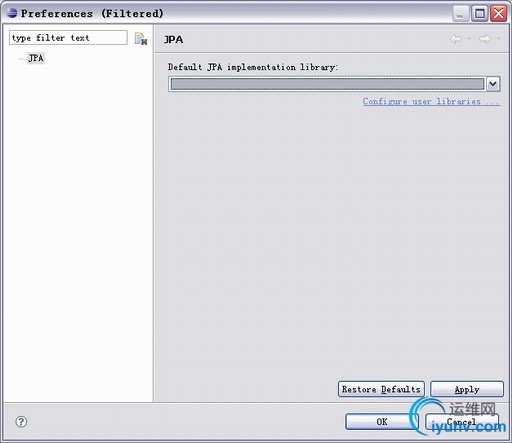
Task: Click the forward navigation arrow
Action: click(485, 39)
